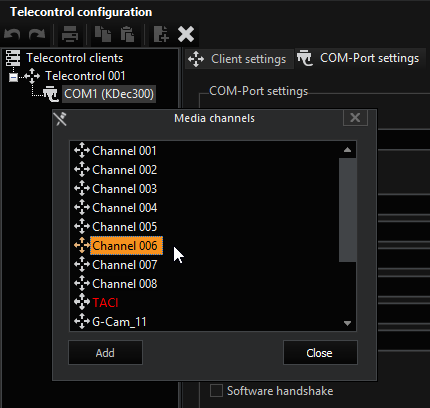The image size is (430, 408).
Task: Click the undo arrow icon in toolbar
Action: (x=12, y=34)
